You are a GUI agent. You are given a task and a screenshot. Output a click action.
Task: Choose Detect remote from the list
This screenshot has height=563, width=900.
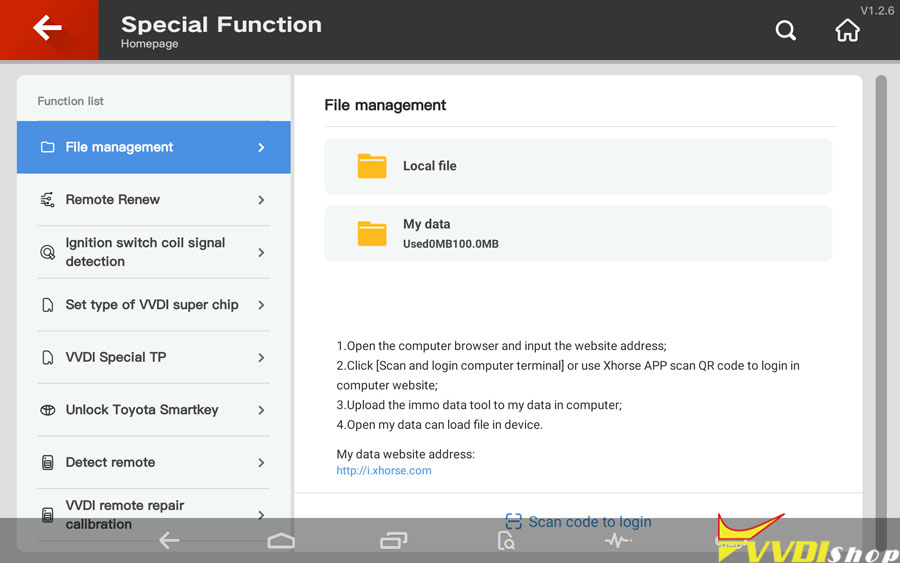(x=110, y=462)
